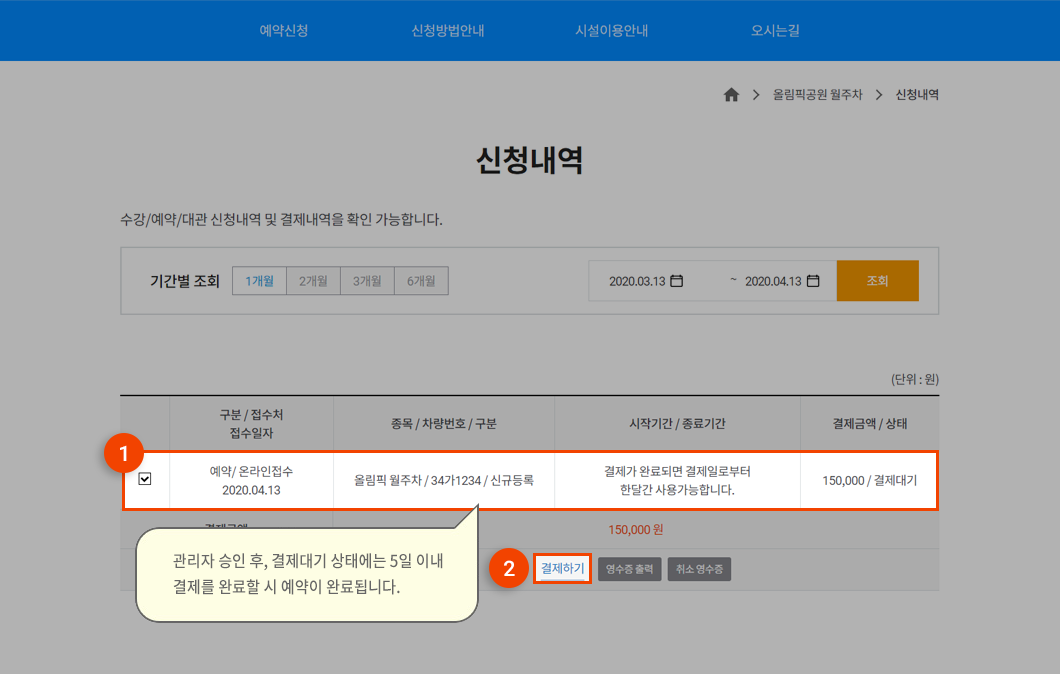
Task: Open the 오시는길 menu
Action: coord(775,30)
